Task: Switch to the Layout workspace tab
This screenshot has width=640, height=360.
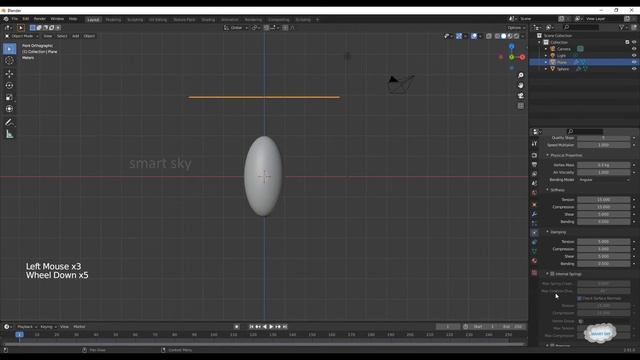Action: point(93,20)
